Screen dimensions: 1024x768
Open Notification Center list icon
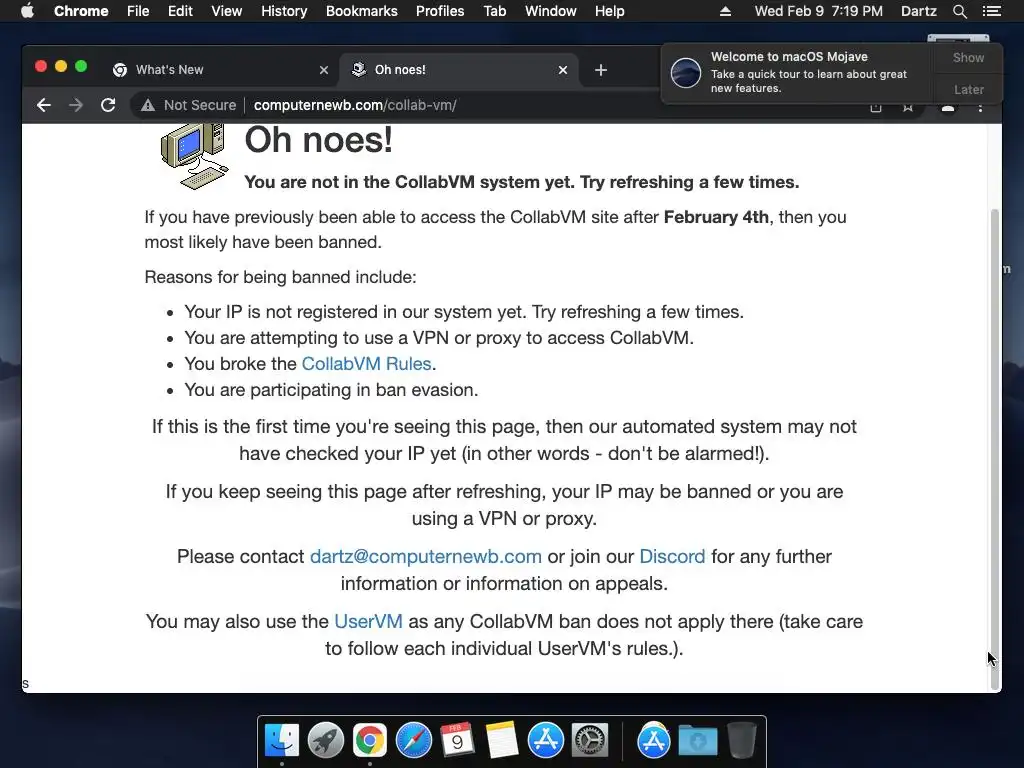991,11
